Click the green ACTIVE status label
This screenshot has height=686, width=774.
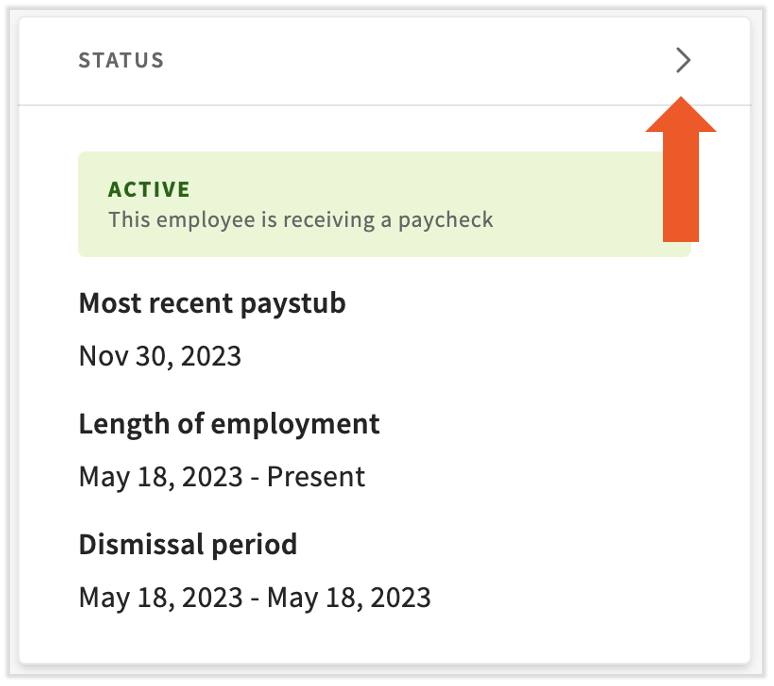click(x=149, y=189)
